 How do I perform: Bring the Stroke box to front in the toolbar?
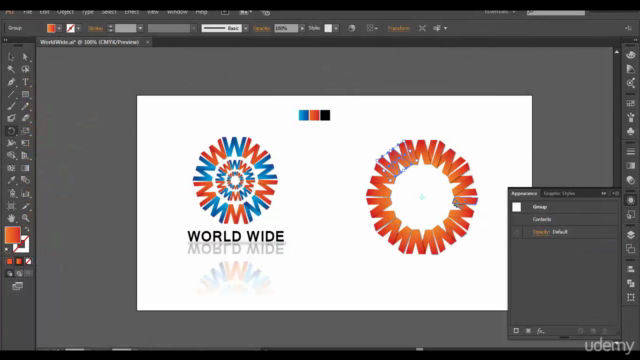click(x=24, y=246)
